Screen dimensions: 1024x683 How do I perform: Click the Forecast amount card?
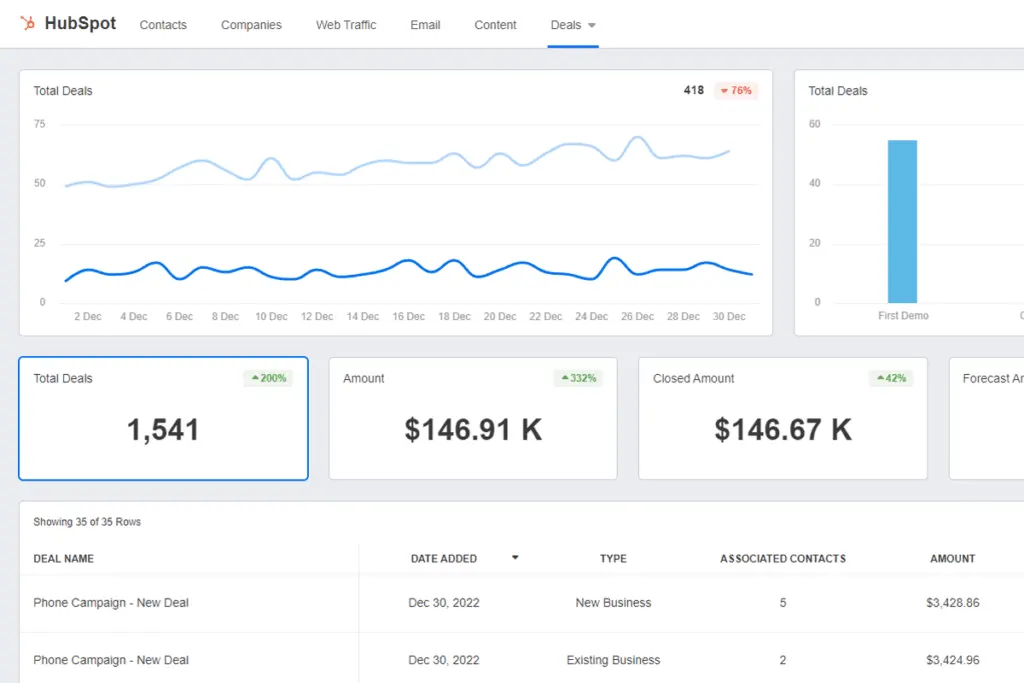987,419
